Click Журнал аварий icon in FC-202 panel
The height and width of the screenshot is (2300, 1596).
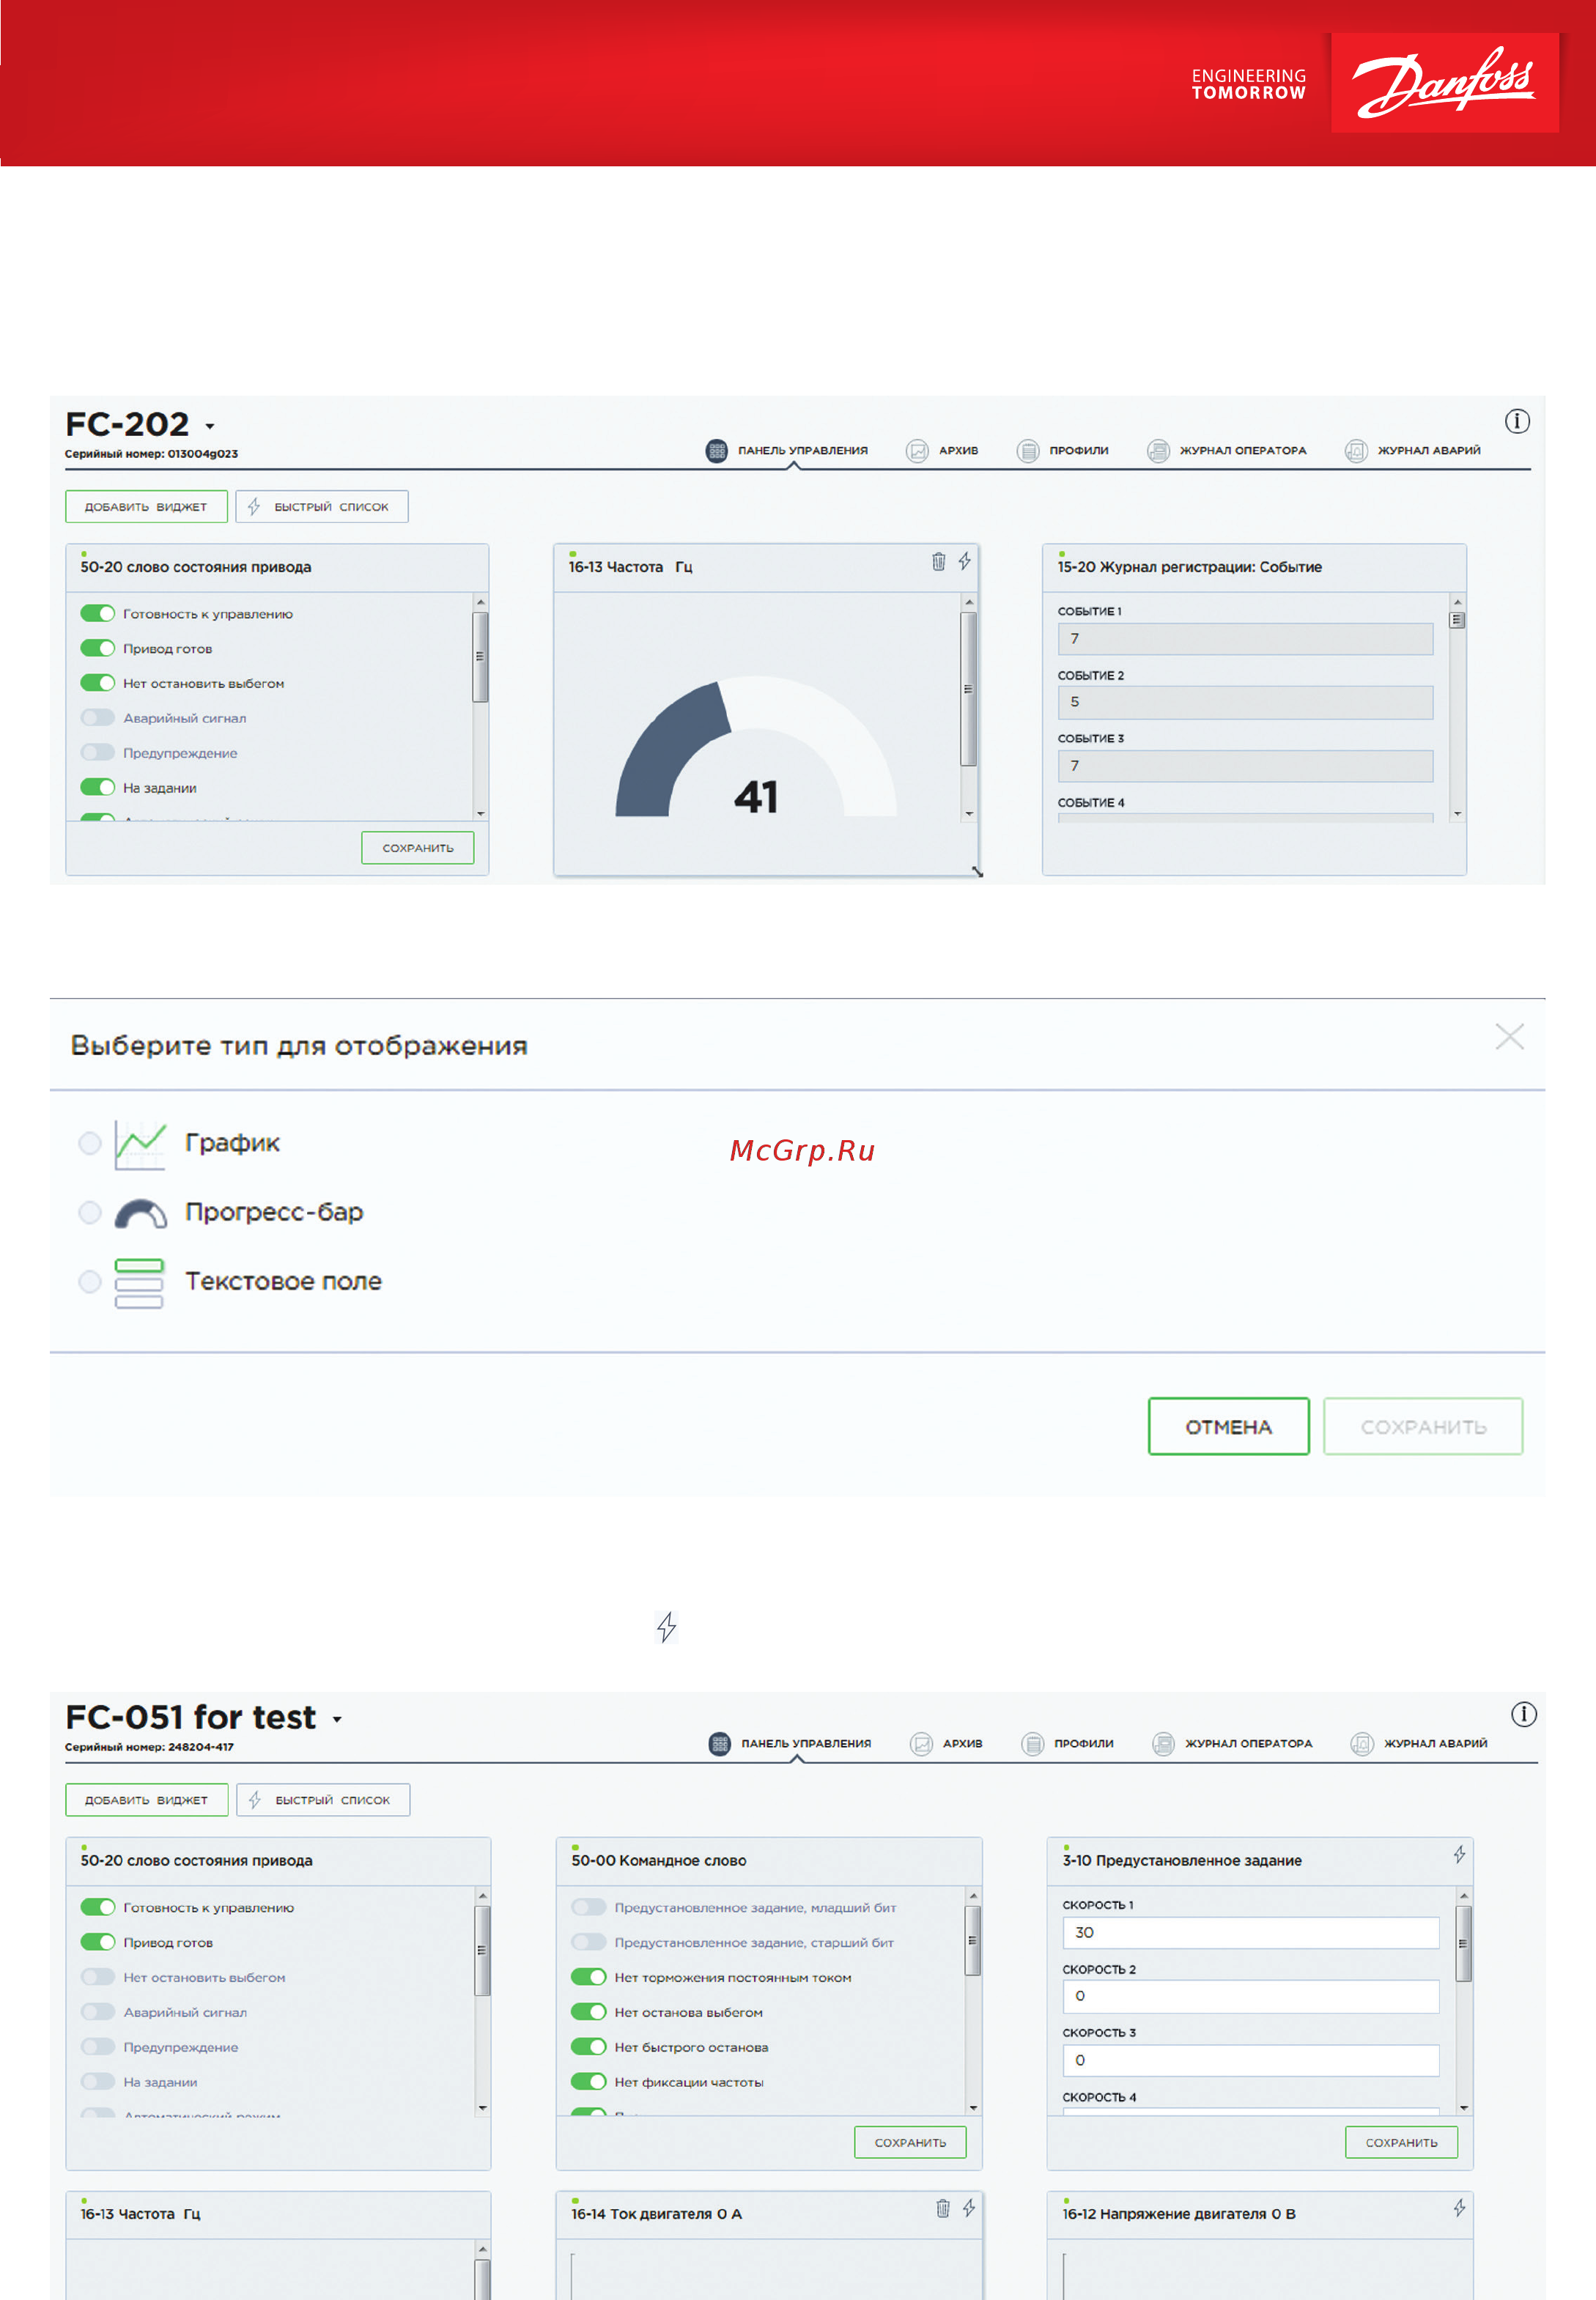[1356, 451]
